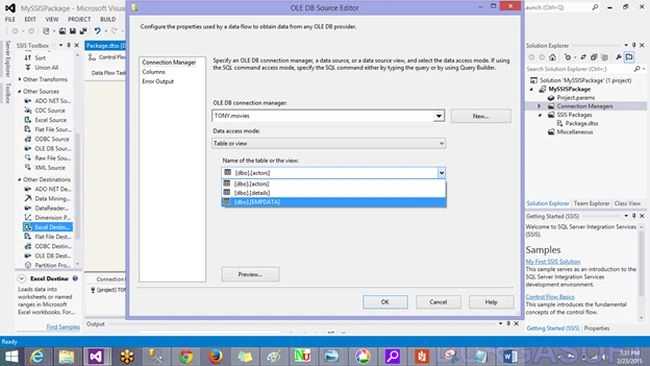Open the Package.dtsx document tab
The width and height of the screenshot is (650, 366).
[x=106, y=46]
